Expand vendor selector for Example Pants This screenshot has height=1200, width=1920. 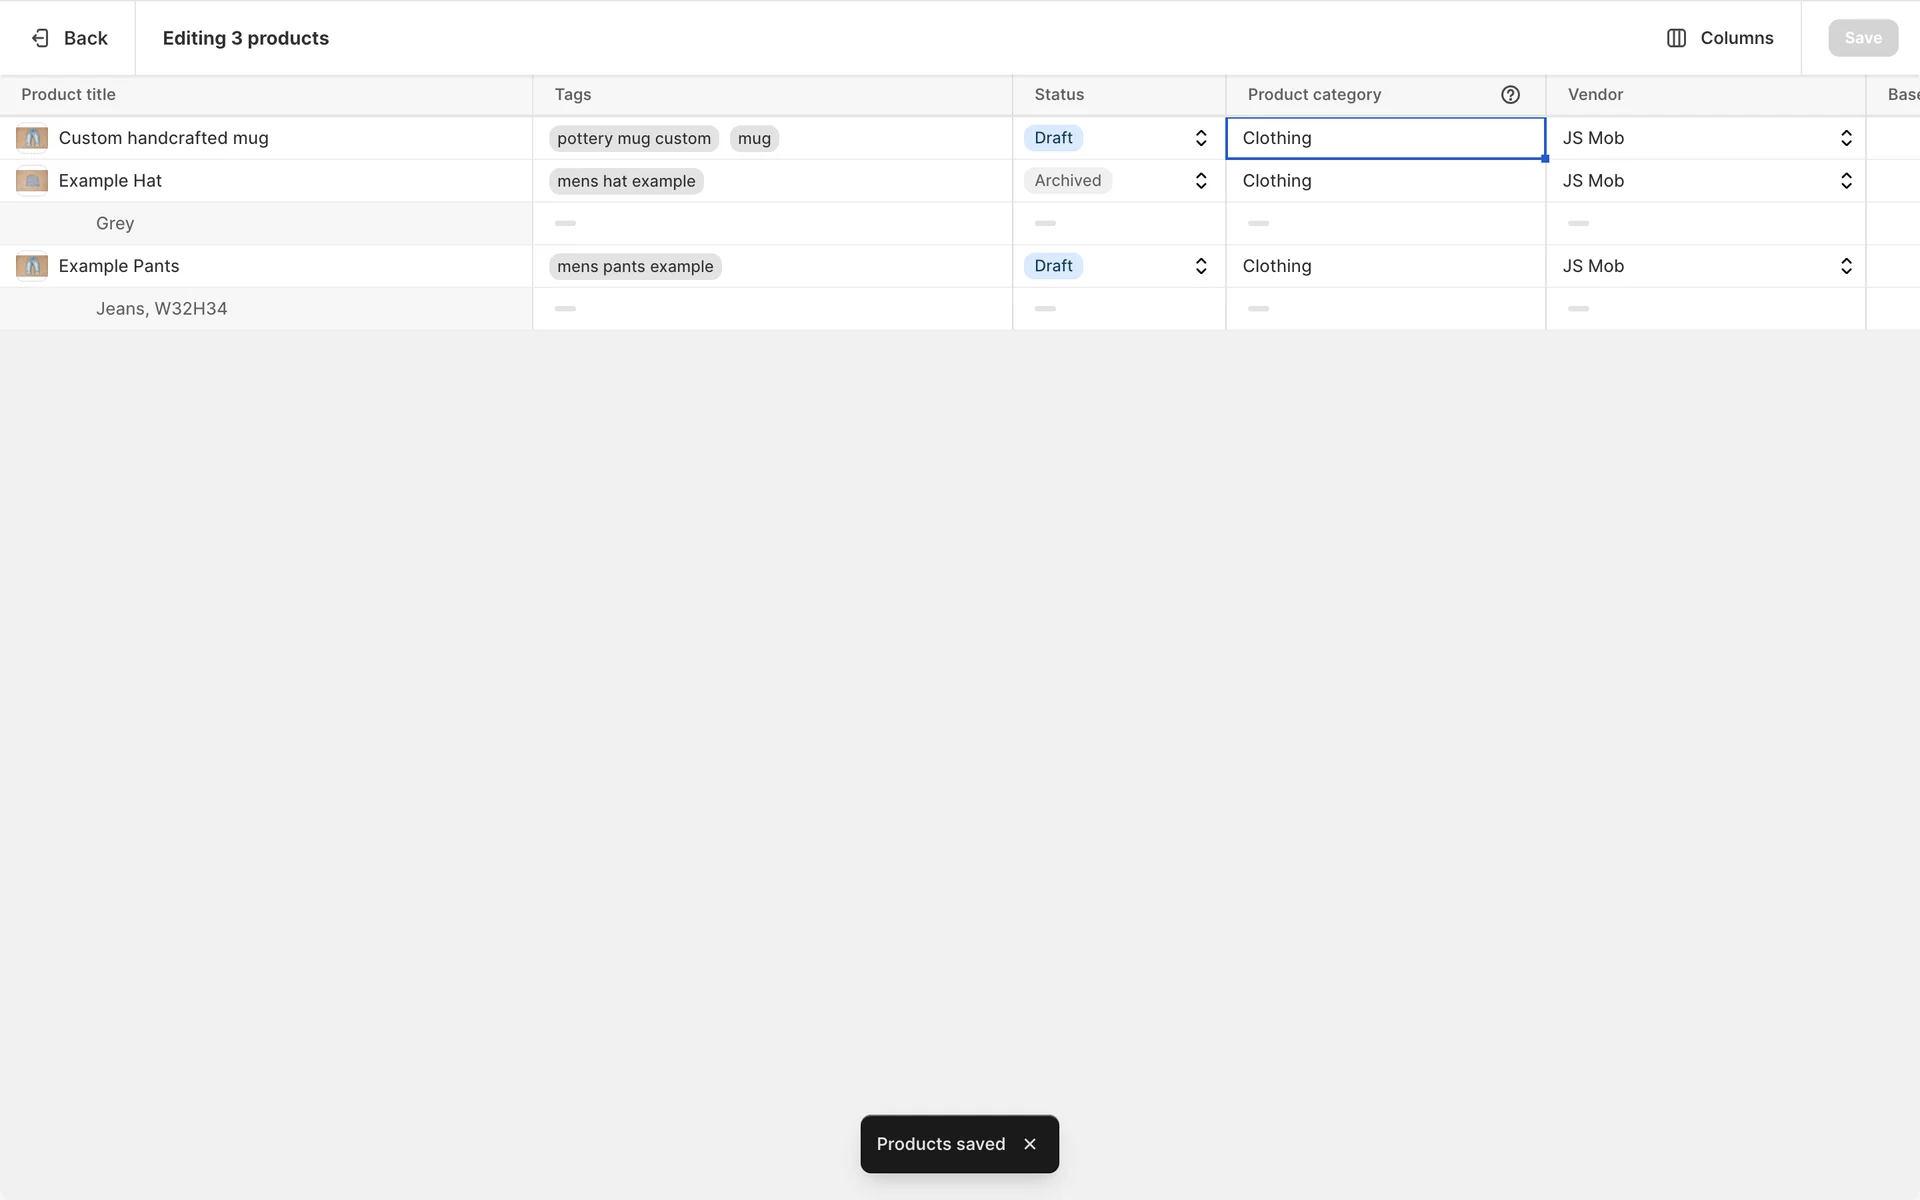click(1845, 266)
